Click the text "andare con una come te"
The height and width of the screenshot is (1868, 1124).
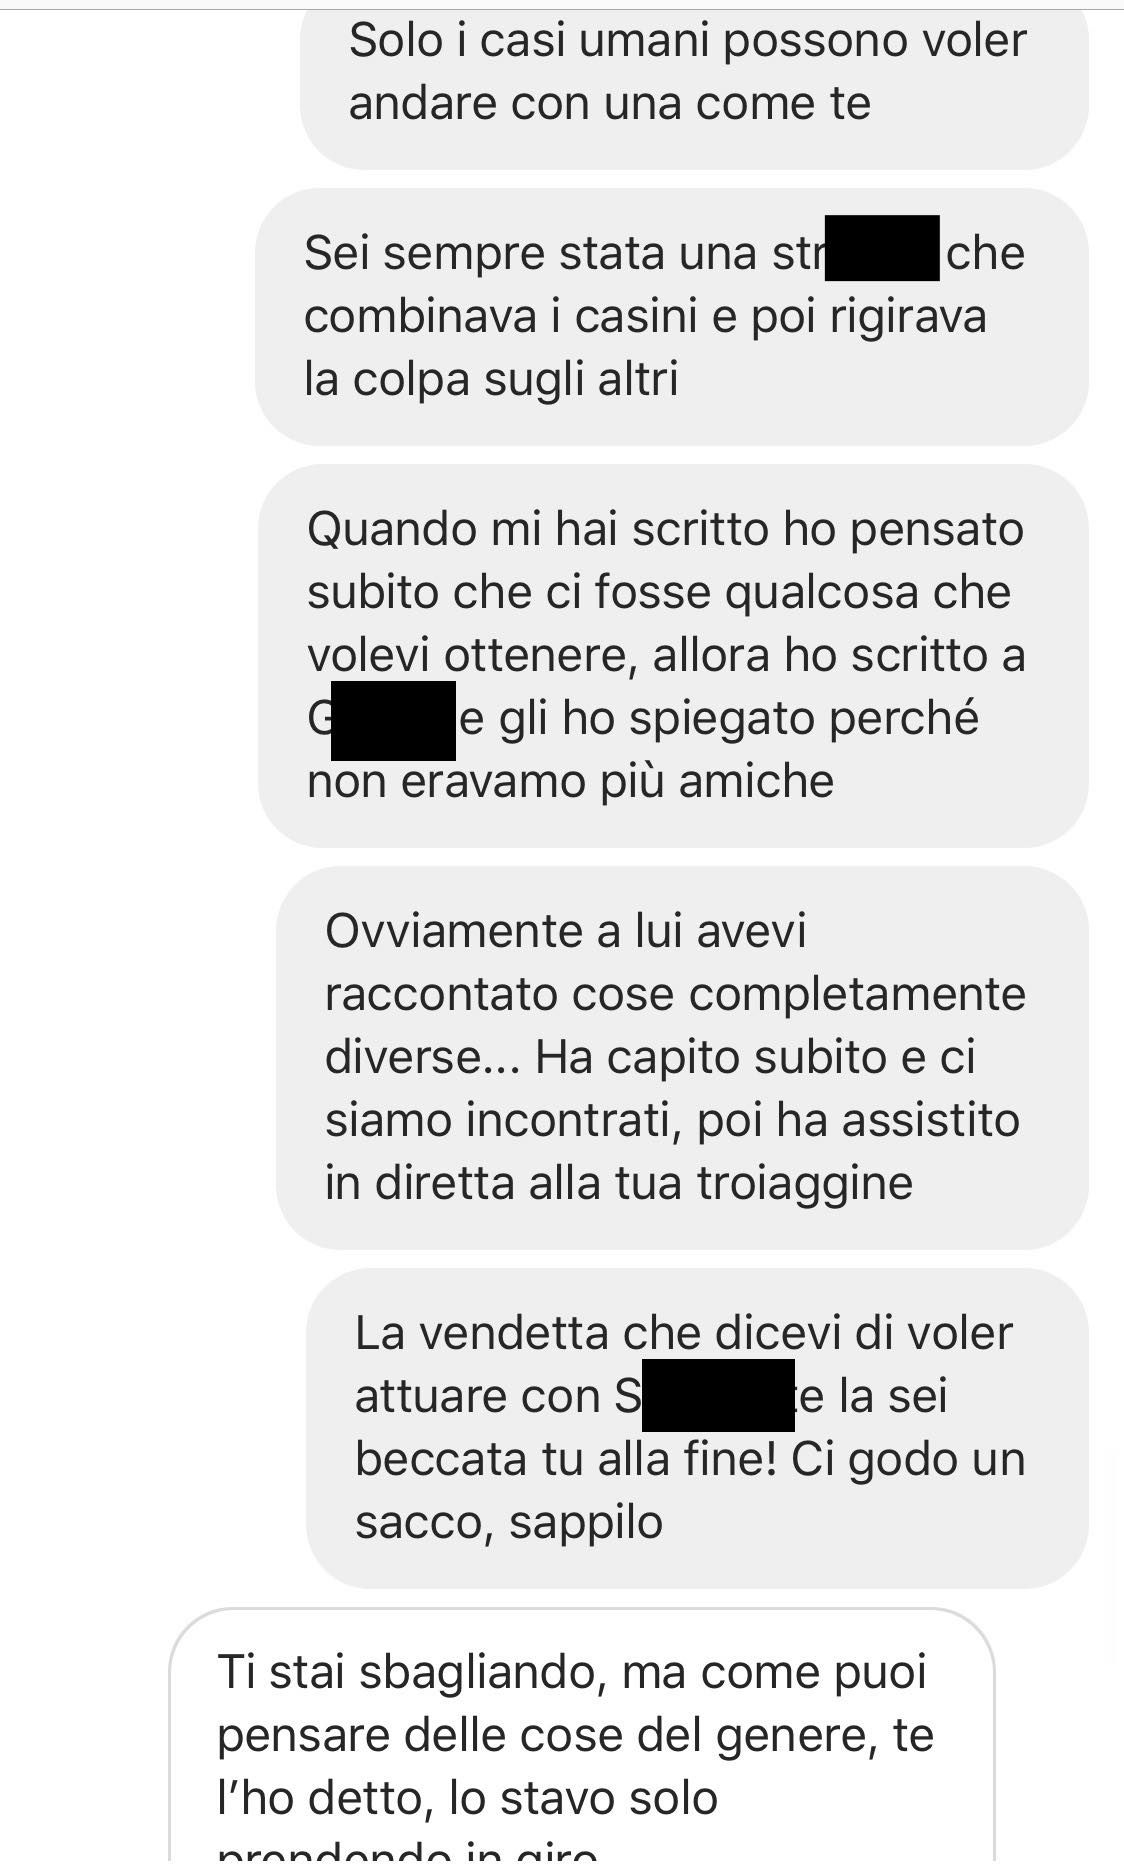[610, 104]
